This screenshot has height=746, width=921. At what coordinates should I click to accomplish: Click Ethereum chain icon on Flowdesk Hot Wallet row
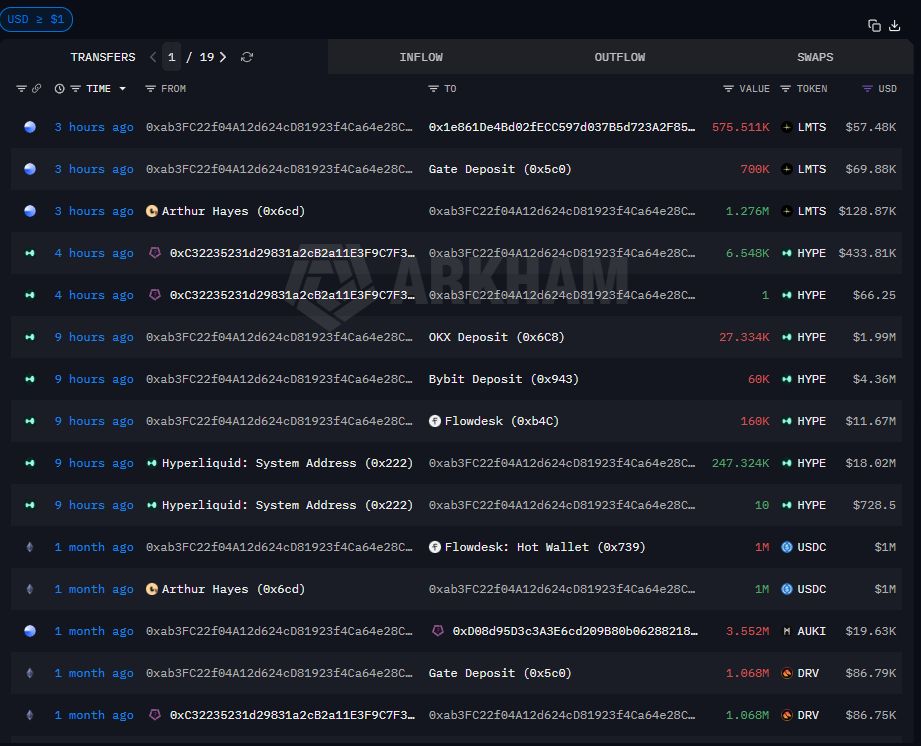click(x=30, y=547)
